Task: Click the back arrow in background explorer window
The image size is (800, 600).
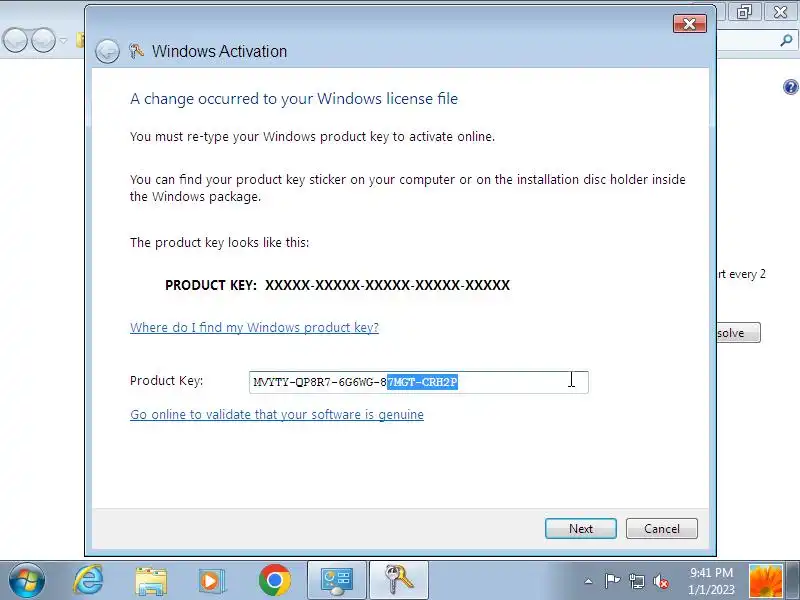Action: (15, 40)
